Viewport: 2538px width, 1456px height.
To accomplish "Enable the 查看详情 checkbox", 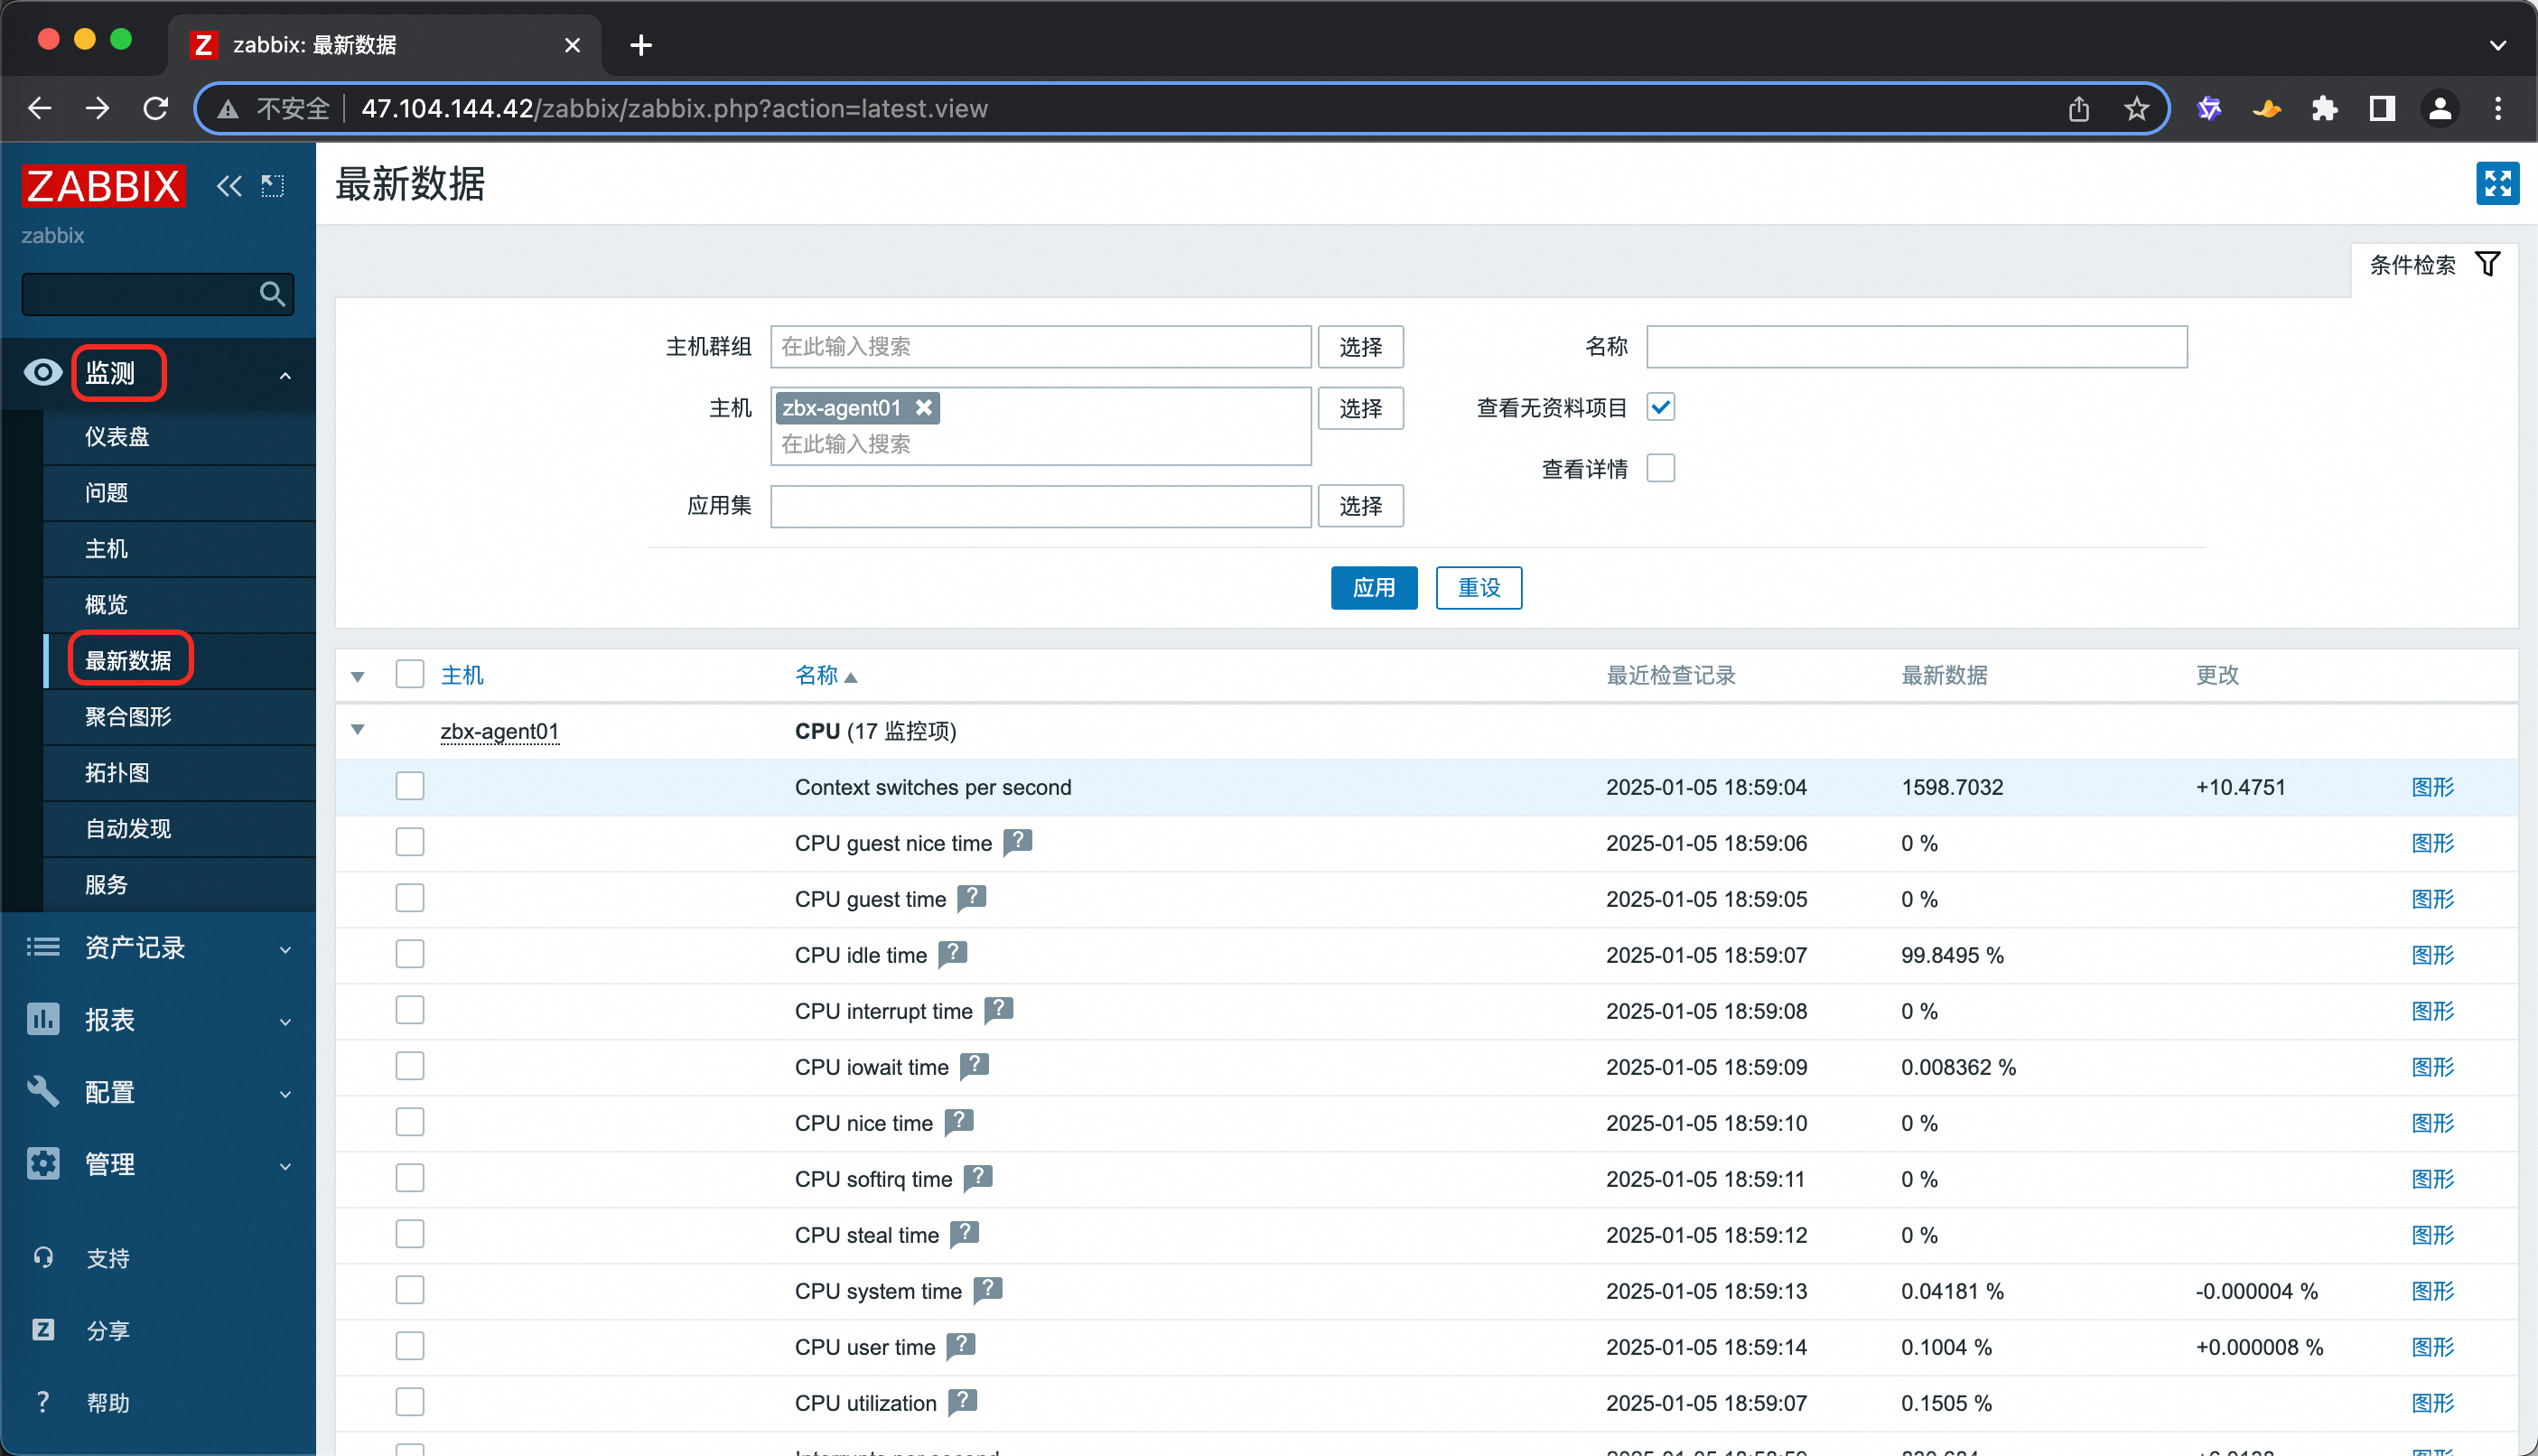I will [x=1661, y=468].
